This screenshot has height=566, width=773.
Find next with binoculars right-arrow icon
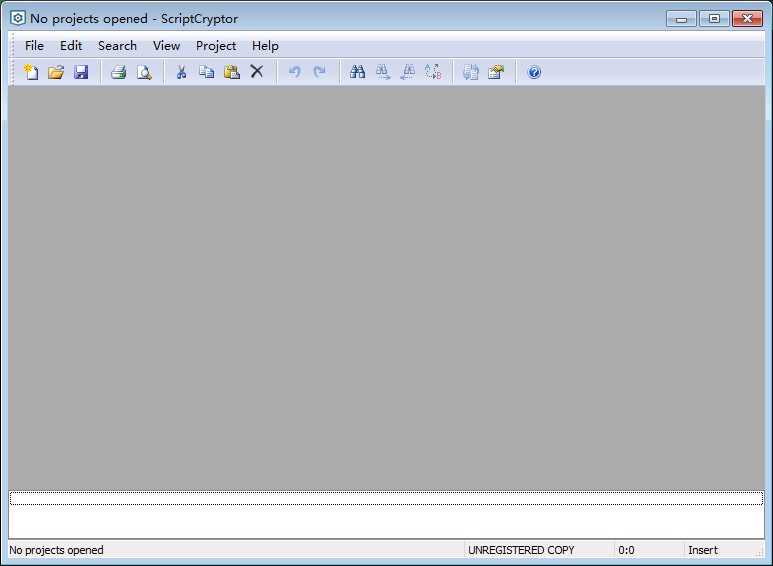tap(383, 72)
